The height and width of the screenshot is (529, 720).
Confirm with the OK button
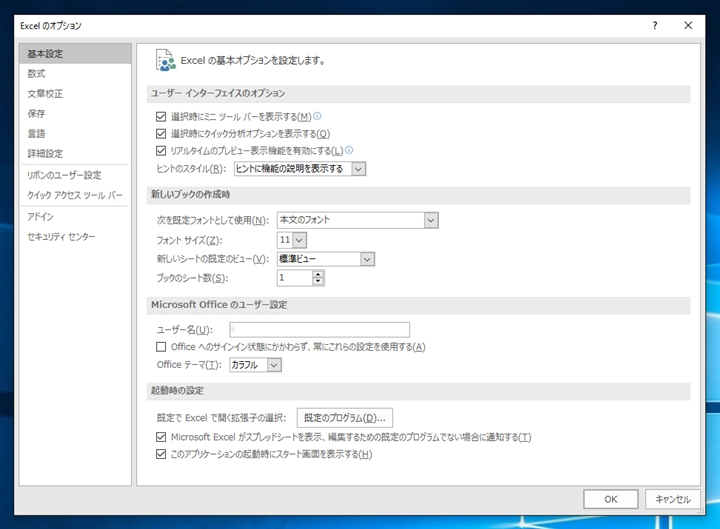[611, 499]
